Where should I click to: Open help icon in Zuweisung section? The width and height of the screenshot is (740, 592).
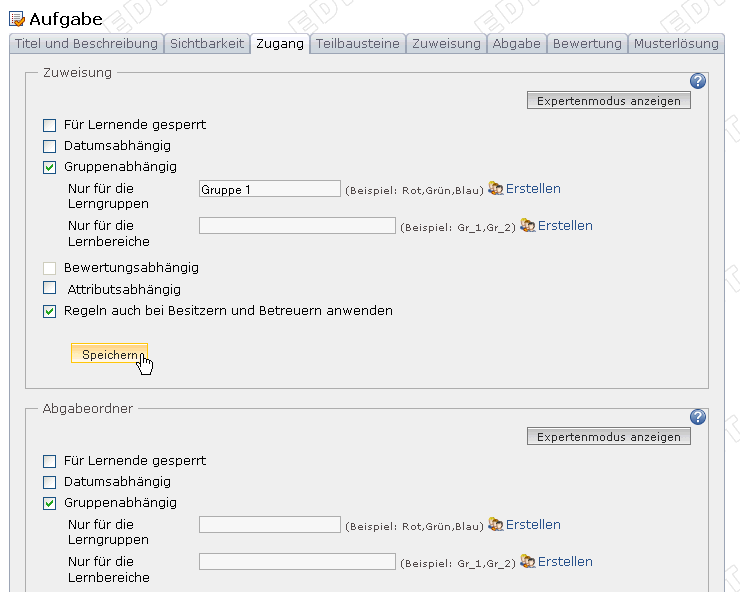698,81
